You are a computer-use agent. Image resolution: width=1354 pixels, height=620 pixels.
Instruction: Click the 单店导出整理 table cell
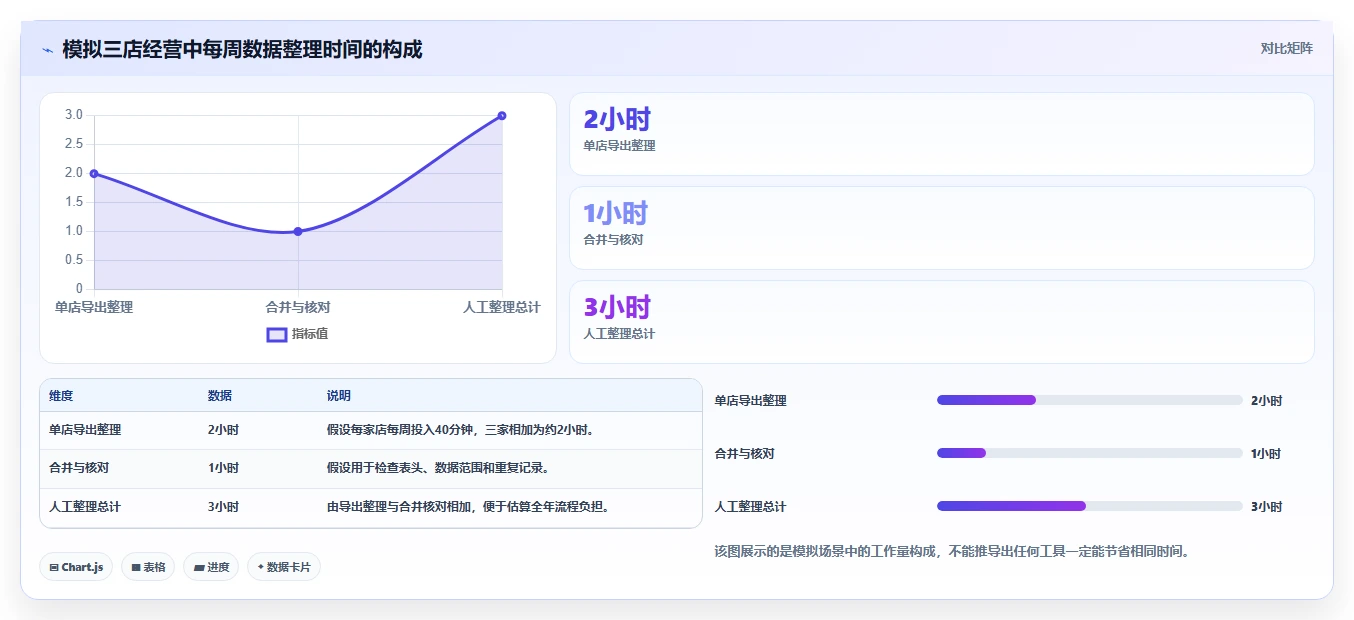tap(85, 430)
